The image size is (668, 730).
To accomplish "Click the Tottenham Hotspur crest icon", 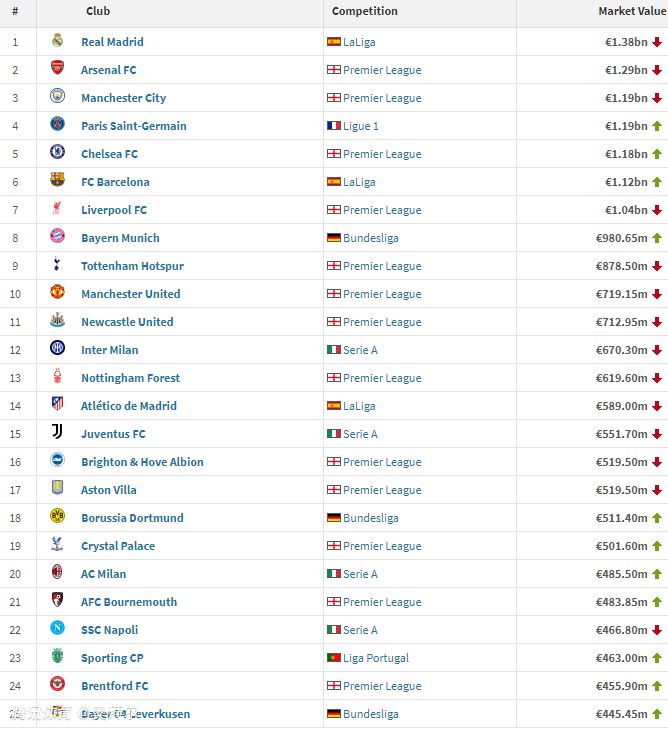I will (57, 265).
